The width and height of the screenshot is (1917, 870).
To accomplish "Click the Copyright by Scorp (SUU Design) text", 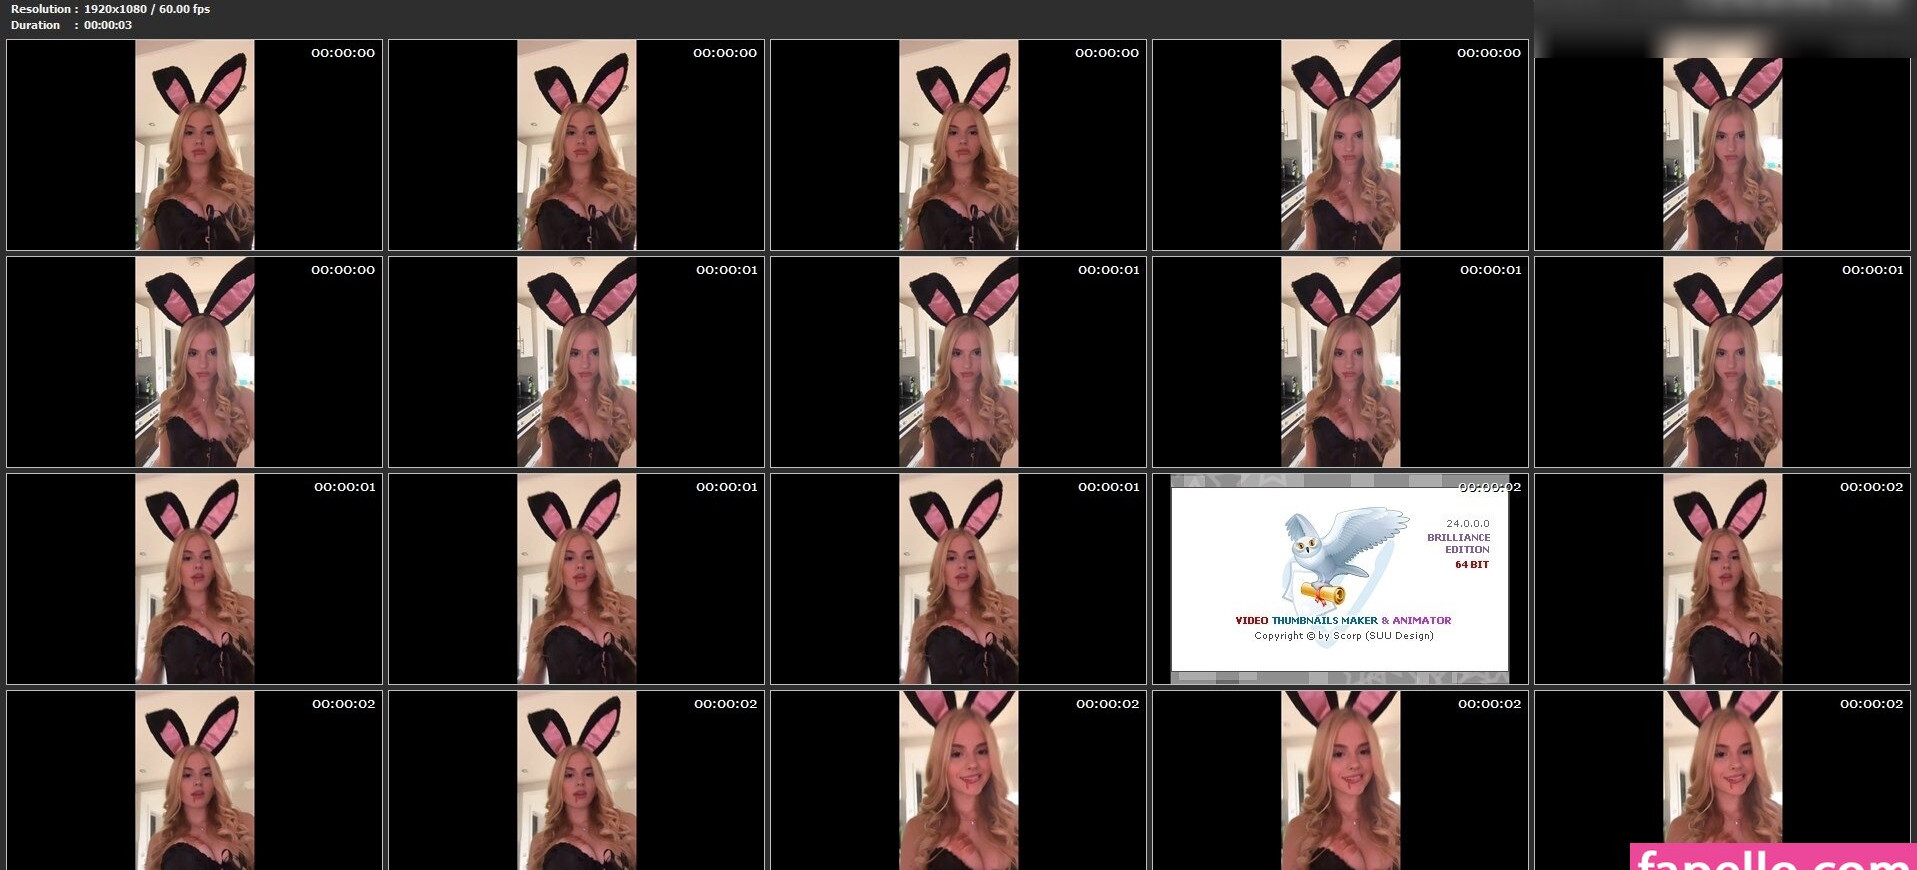I will pos(1343,636).
